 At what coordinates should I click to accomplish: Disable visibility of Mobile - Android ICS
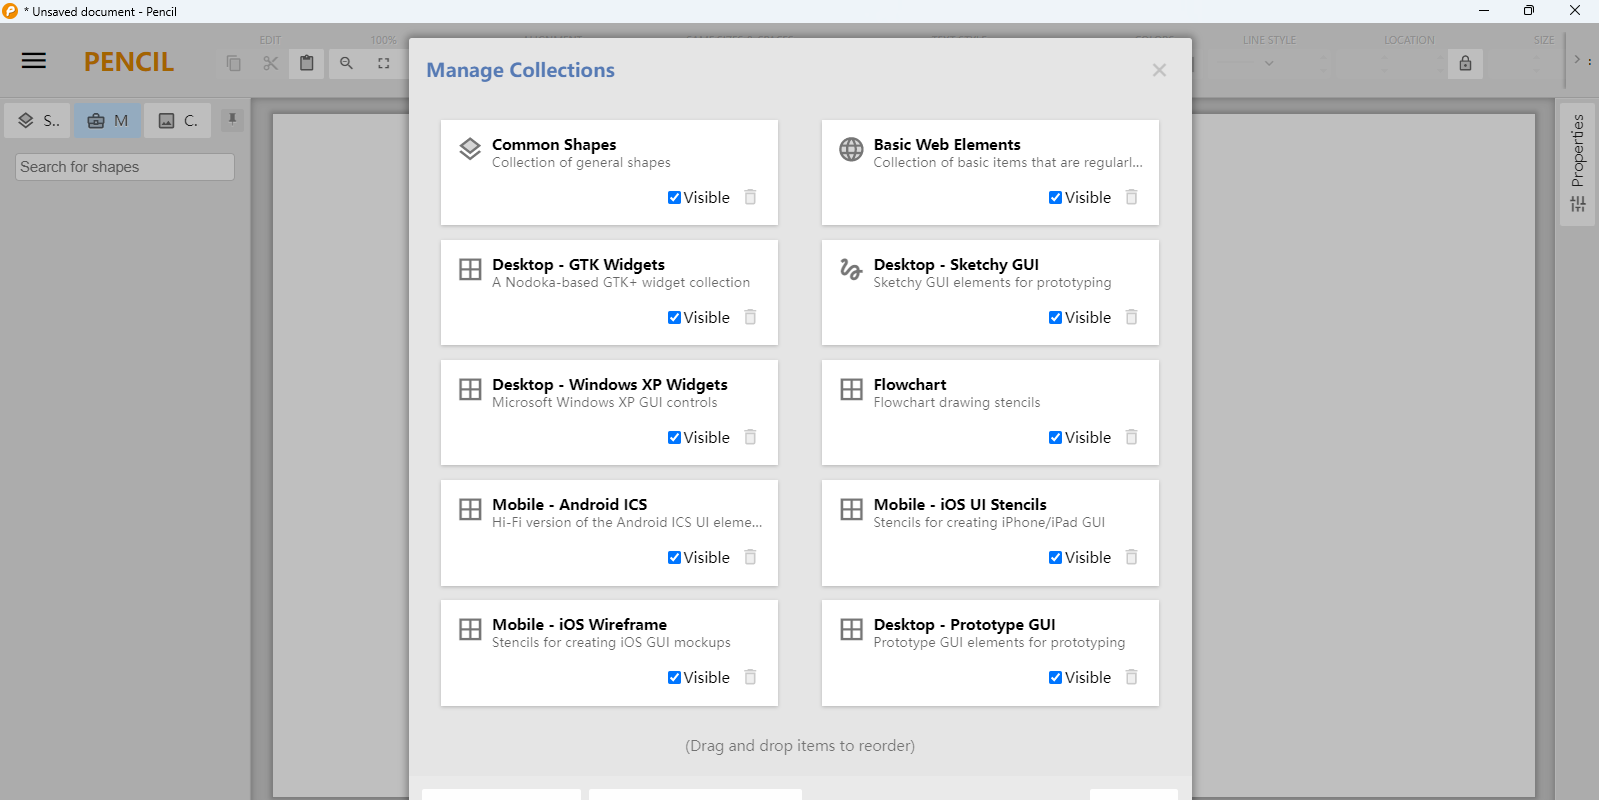(674, 557)
